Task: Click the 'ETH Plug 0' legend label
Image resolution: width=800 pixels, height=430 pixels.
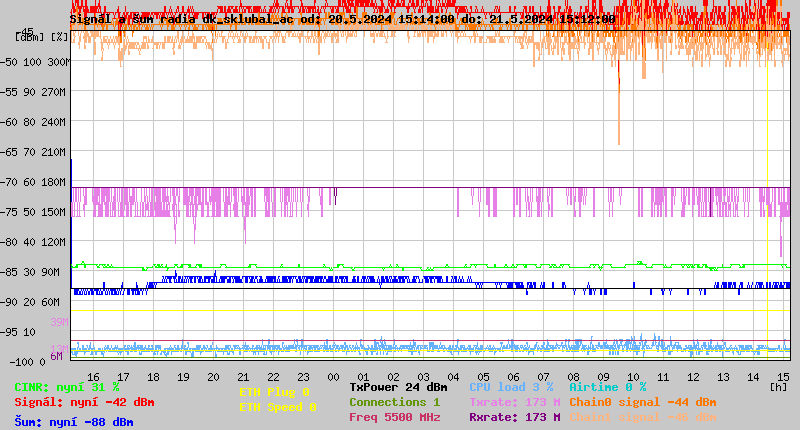Action: (274, 392)
